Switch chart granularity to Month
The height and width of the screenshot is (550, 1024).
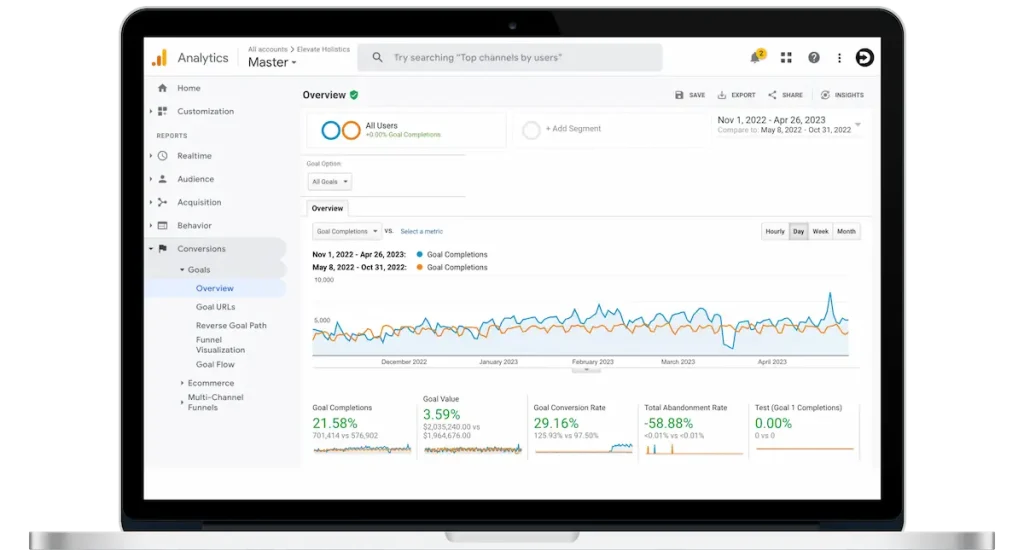click(x=846, y=231)
